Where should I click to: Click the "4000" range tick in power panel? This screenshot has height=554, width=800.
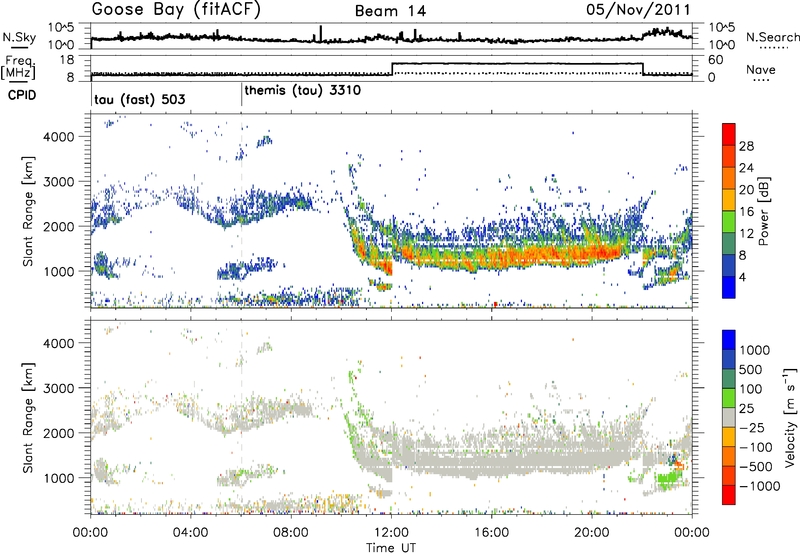point(58,137)
